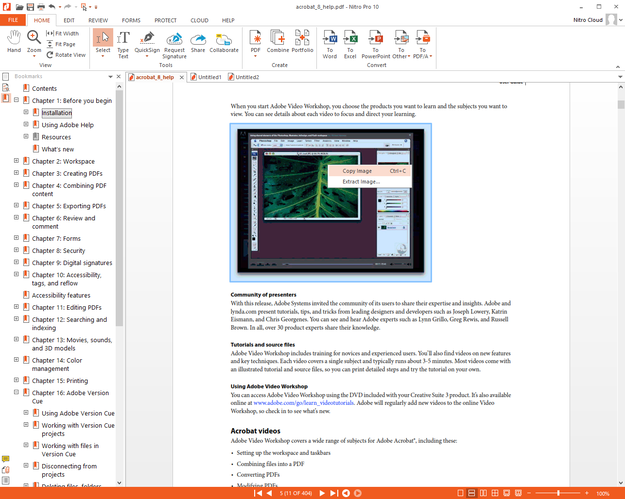Choose the Type Text tool
Screen dimensions: 625x499
point(123,45)
